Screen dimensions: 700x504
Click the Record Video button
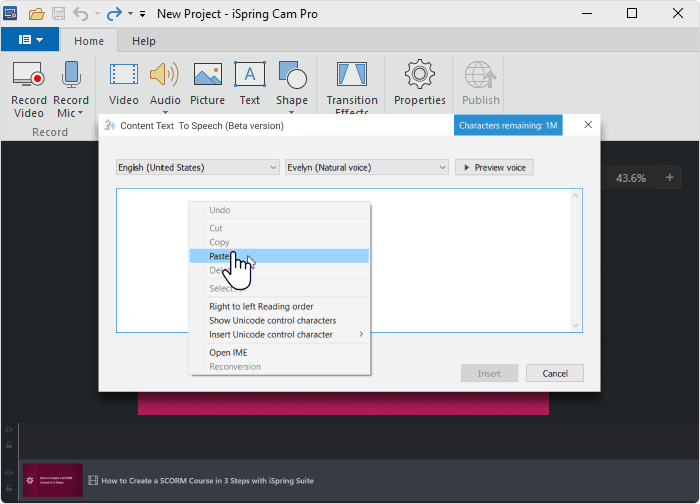click(x=29, y=89)
